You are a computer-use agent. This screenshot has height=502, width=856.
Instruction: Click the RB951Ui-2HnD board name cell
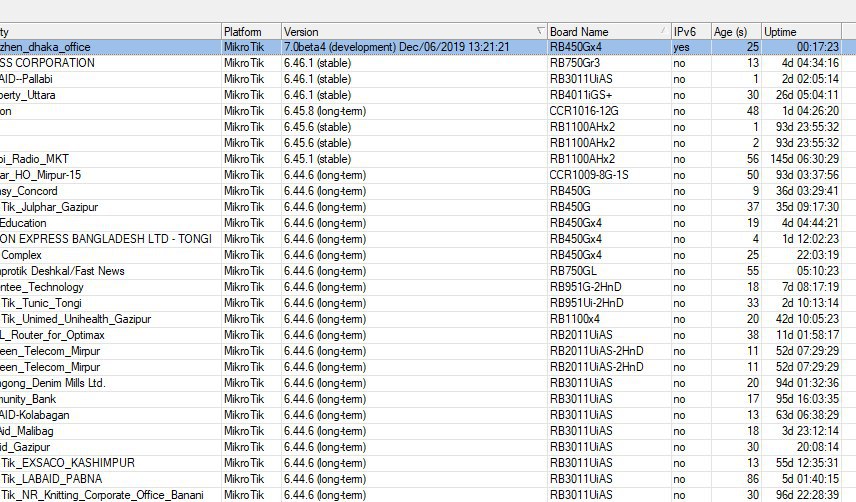click(x=609, y=303)
